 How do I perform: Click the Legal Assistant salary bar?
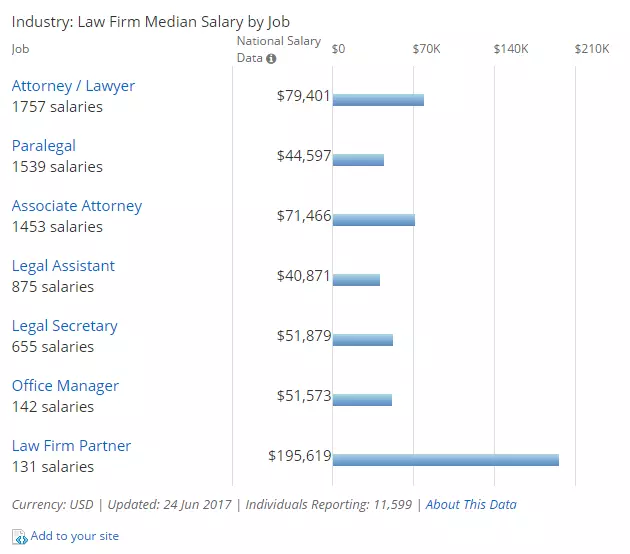356,280
